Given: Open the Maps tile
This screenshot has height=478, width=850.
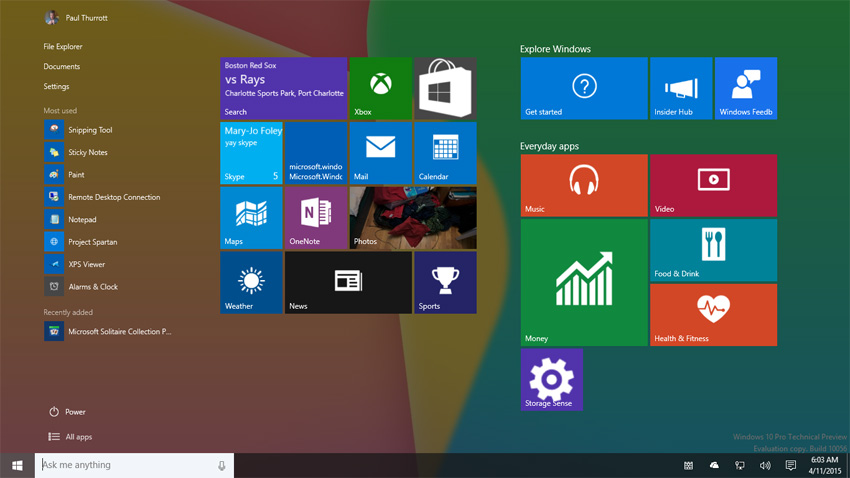Looking at the screenshot, I should [x=251, y=218].
